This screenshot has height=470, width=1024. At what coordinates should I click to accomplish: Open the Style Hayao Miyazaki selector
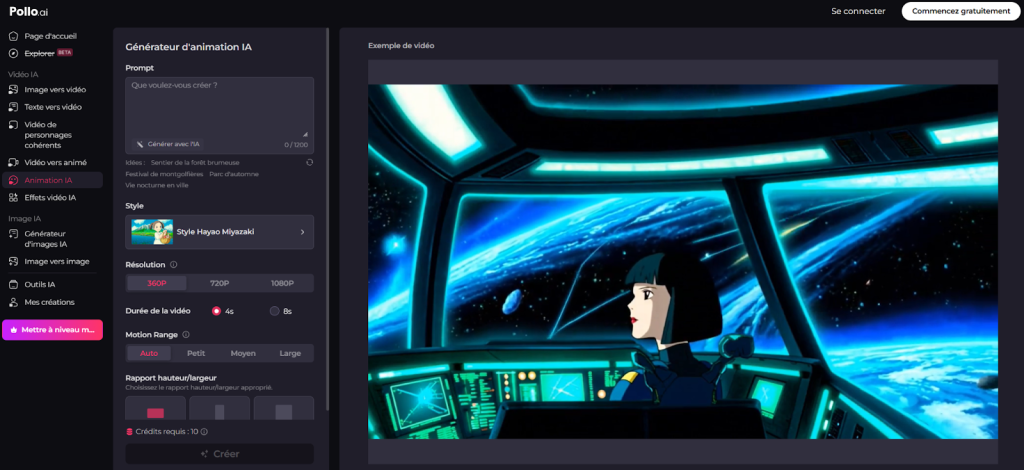(219, 232)
